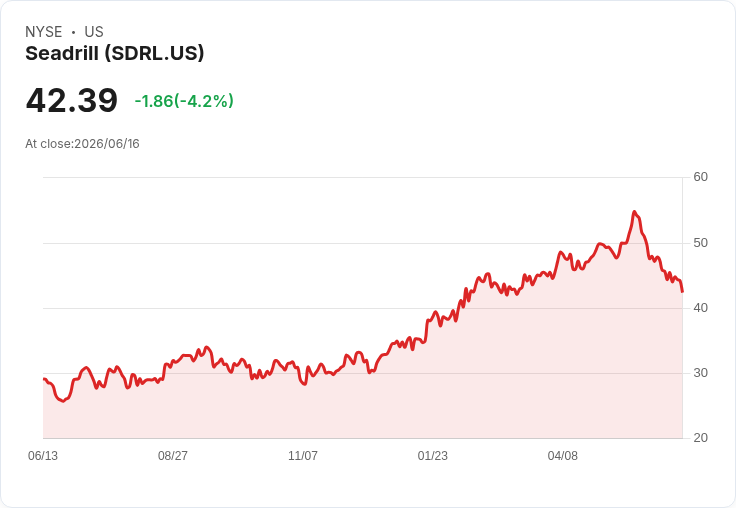The height and width of the screenshot is (508, 736).
Task: Click the 11/07 date axis label
Action: [303, 456]
